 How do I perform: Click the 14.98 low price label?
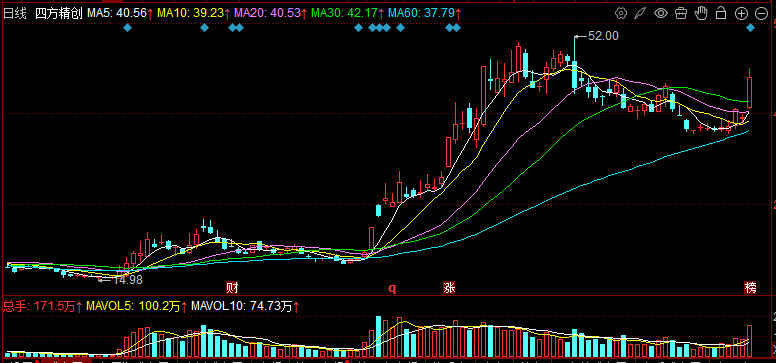click(128, 280)
